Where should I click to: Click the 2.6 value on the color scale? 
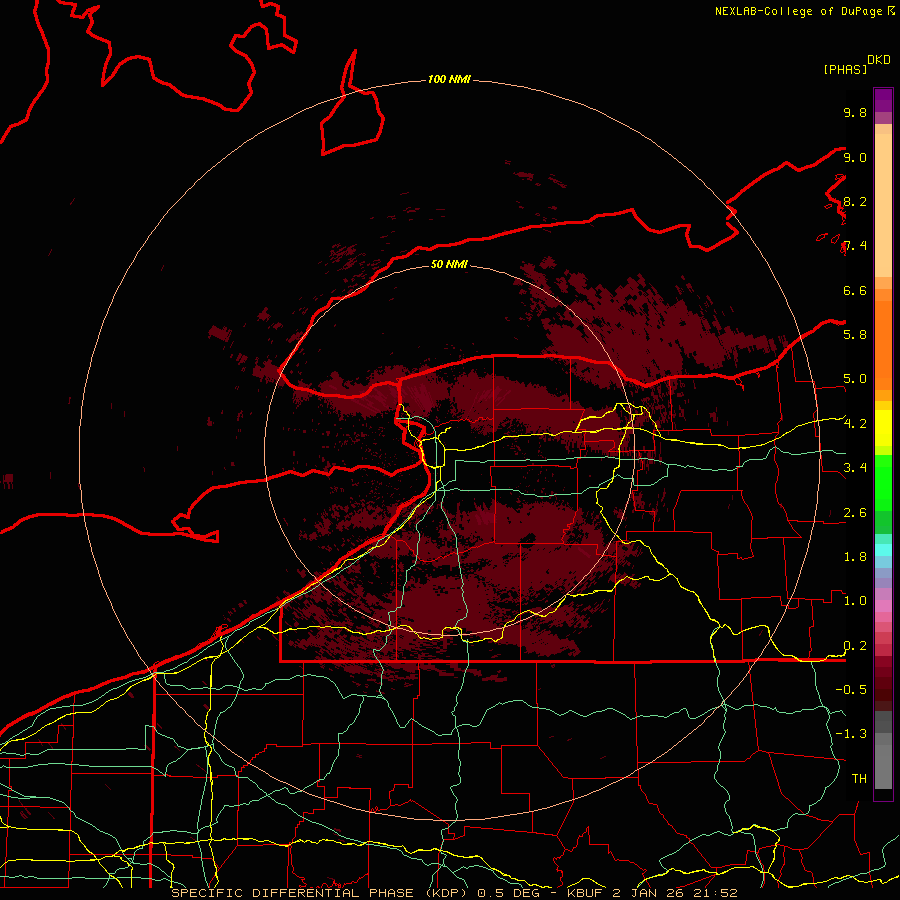coord(855,512)
